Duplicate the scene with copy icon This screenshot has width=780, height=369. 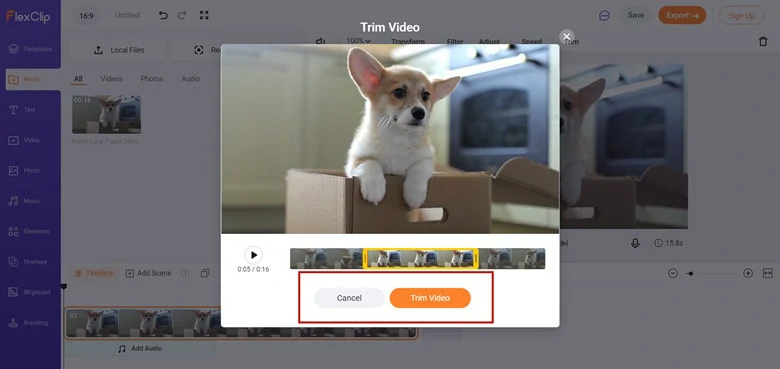[x=204, y=273]
